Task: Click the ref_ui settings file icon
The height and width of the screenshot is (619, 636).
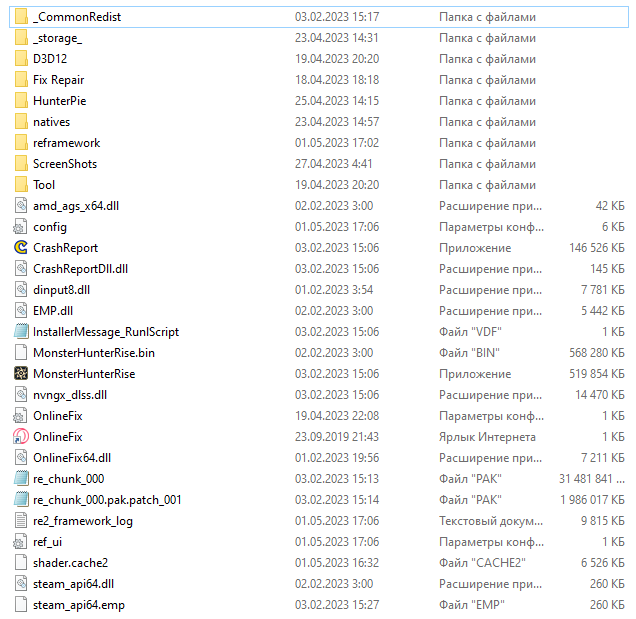Action: coord(21,542)
